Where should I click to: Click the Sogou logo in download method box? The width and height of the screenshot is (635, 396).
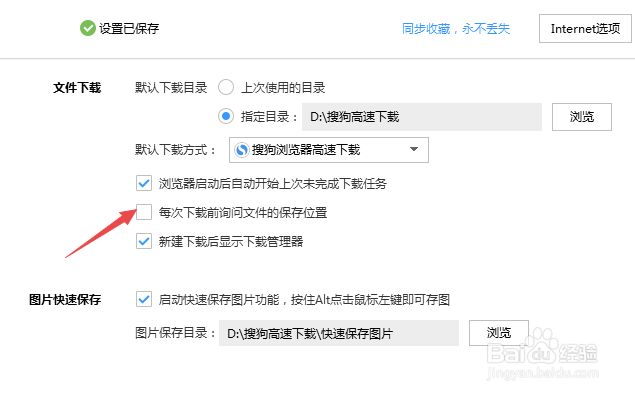242,150
